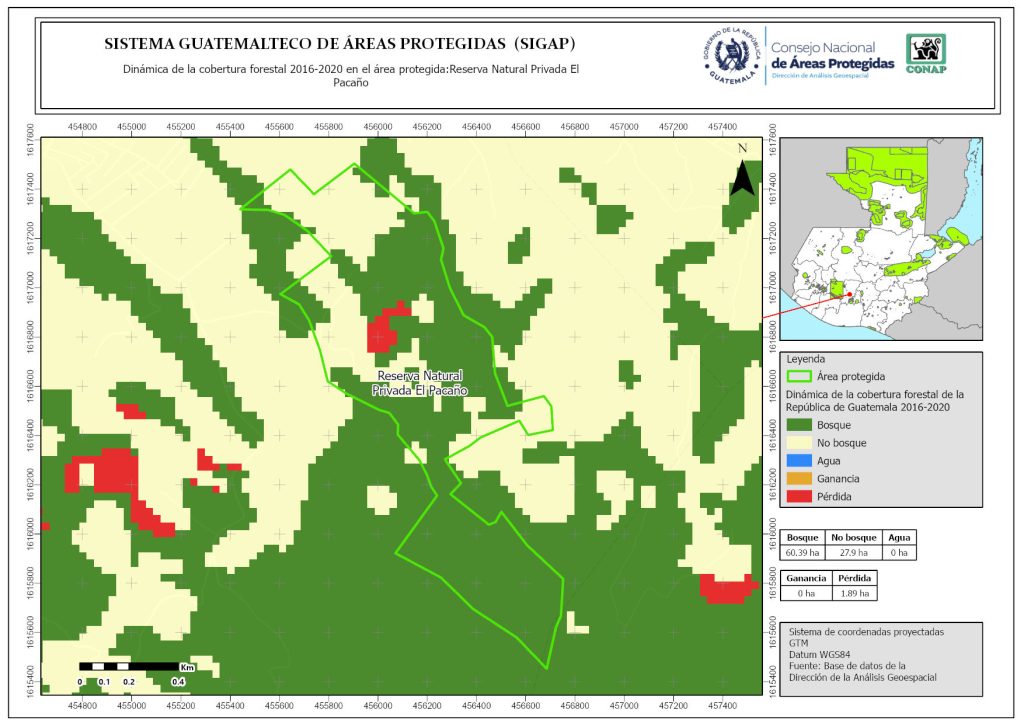Select the Pérdida red legend swatch
1024x724 pixels.
click(x=799, y=496)
